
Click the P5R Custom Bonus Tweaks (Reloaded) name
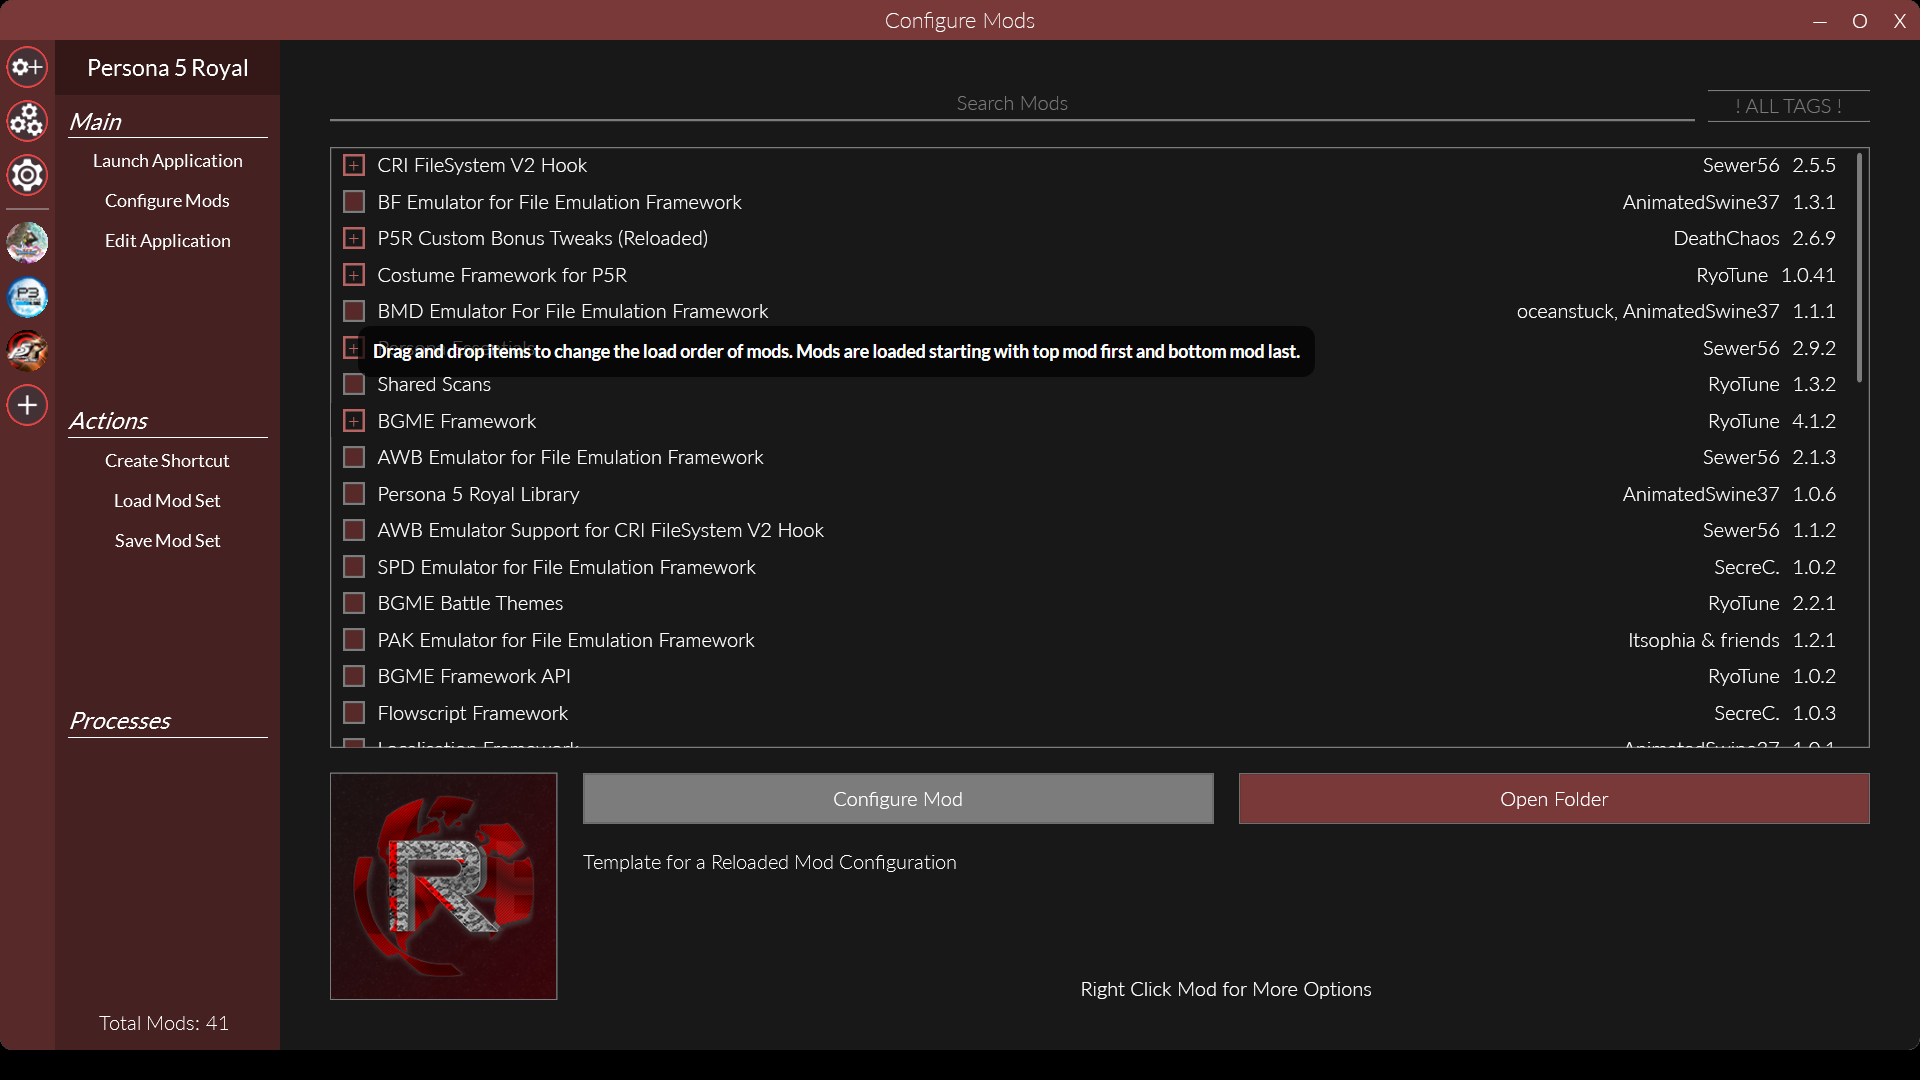542,238
